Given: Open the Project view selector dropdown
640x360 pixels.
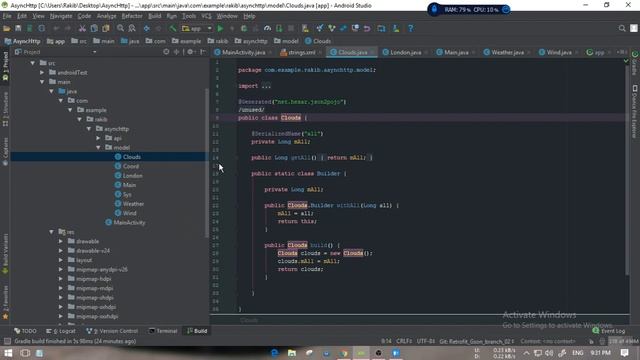Looking at the screenshot, I should [x=56, y=52].
